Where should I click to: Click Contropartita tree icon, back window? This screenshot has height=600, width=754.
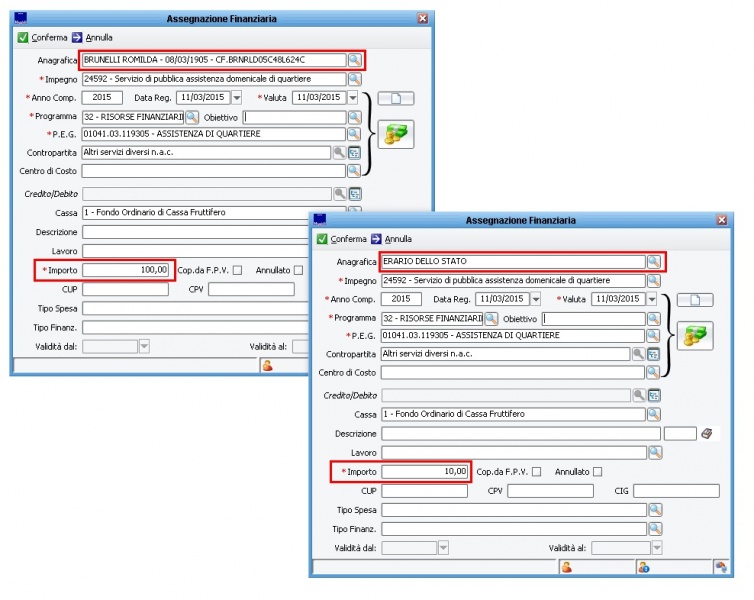(x=354, y=153)
